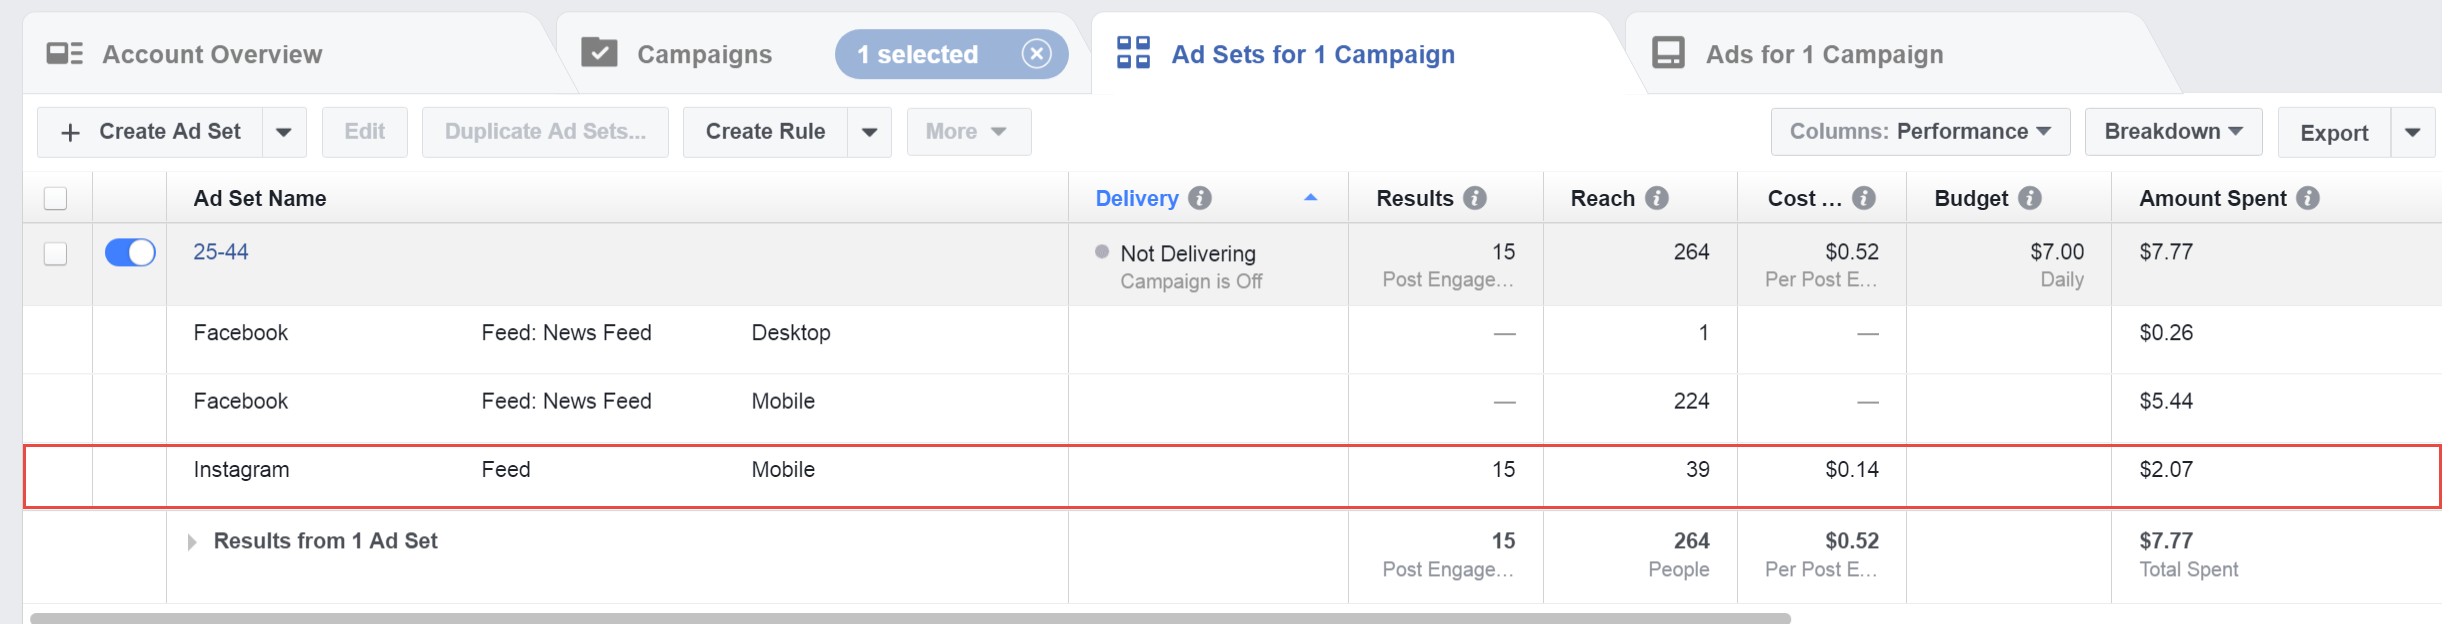Click the Campaigns checkmark folder icon

click(x=599, y=52)
